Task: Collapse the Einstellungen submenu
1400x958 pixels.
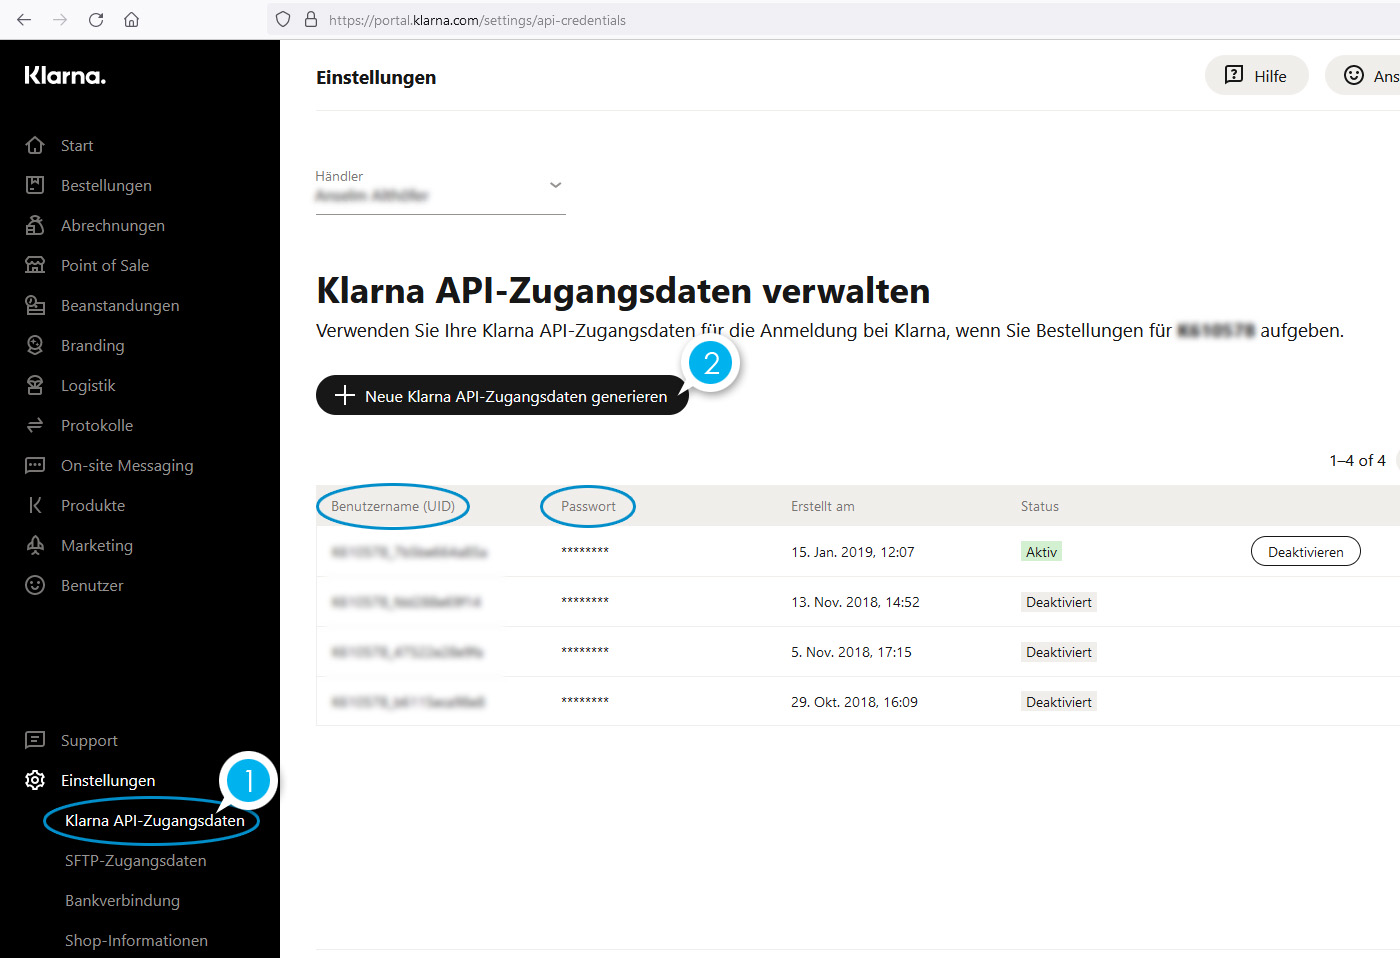Action: tap(107, 780)
